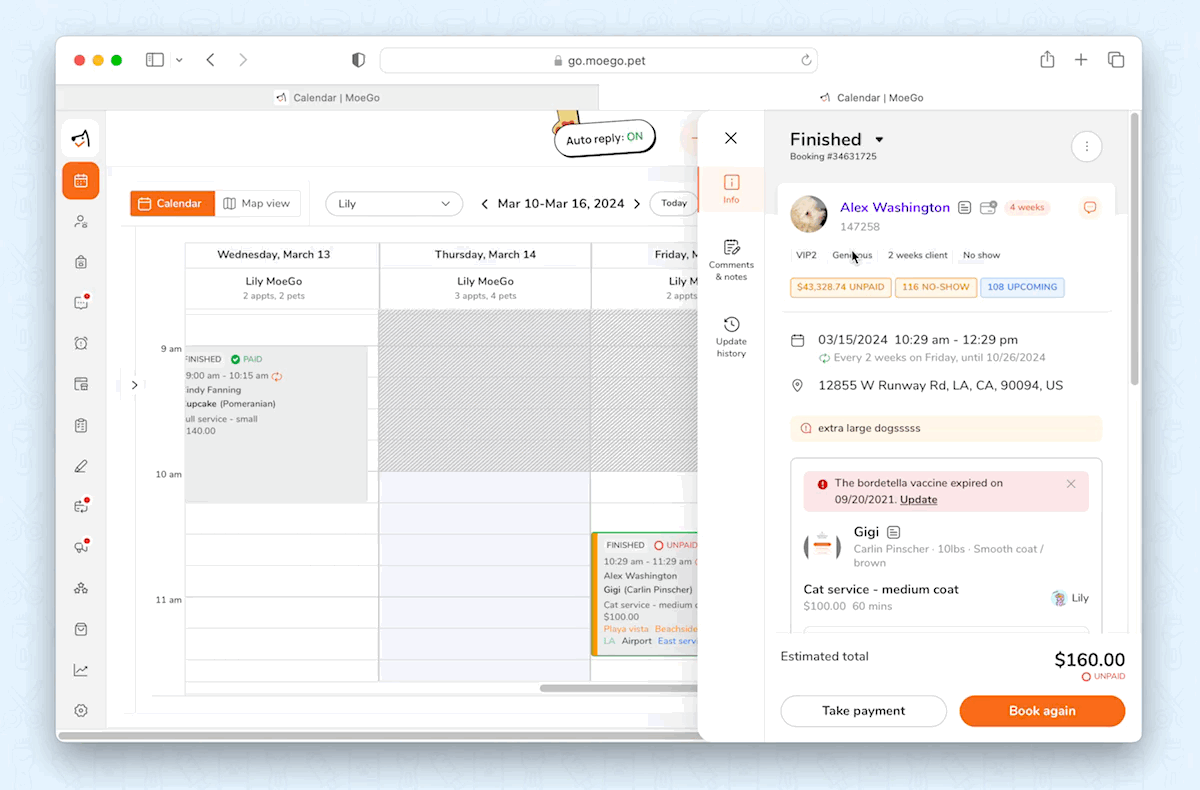The width and height of the screenshot is (1200, 790).
Task: Click Lily's staff avatar next to Cat service
Action: point(1059,598)
